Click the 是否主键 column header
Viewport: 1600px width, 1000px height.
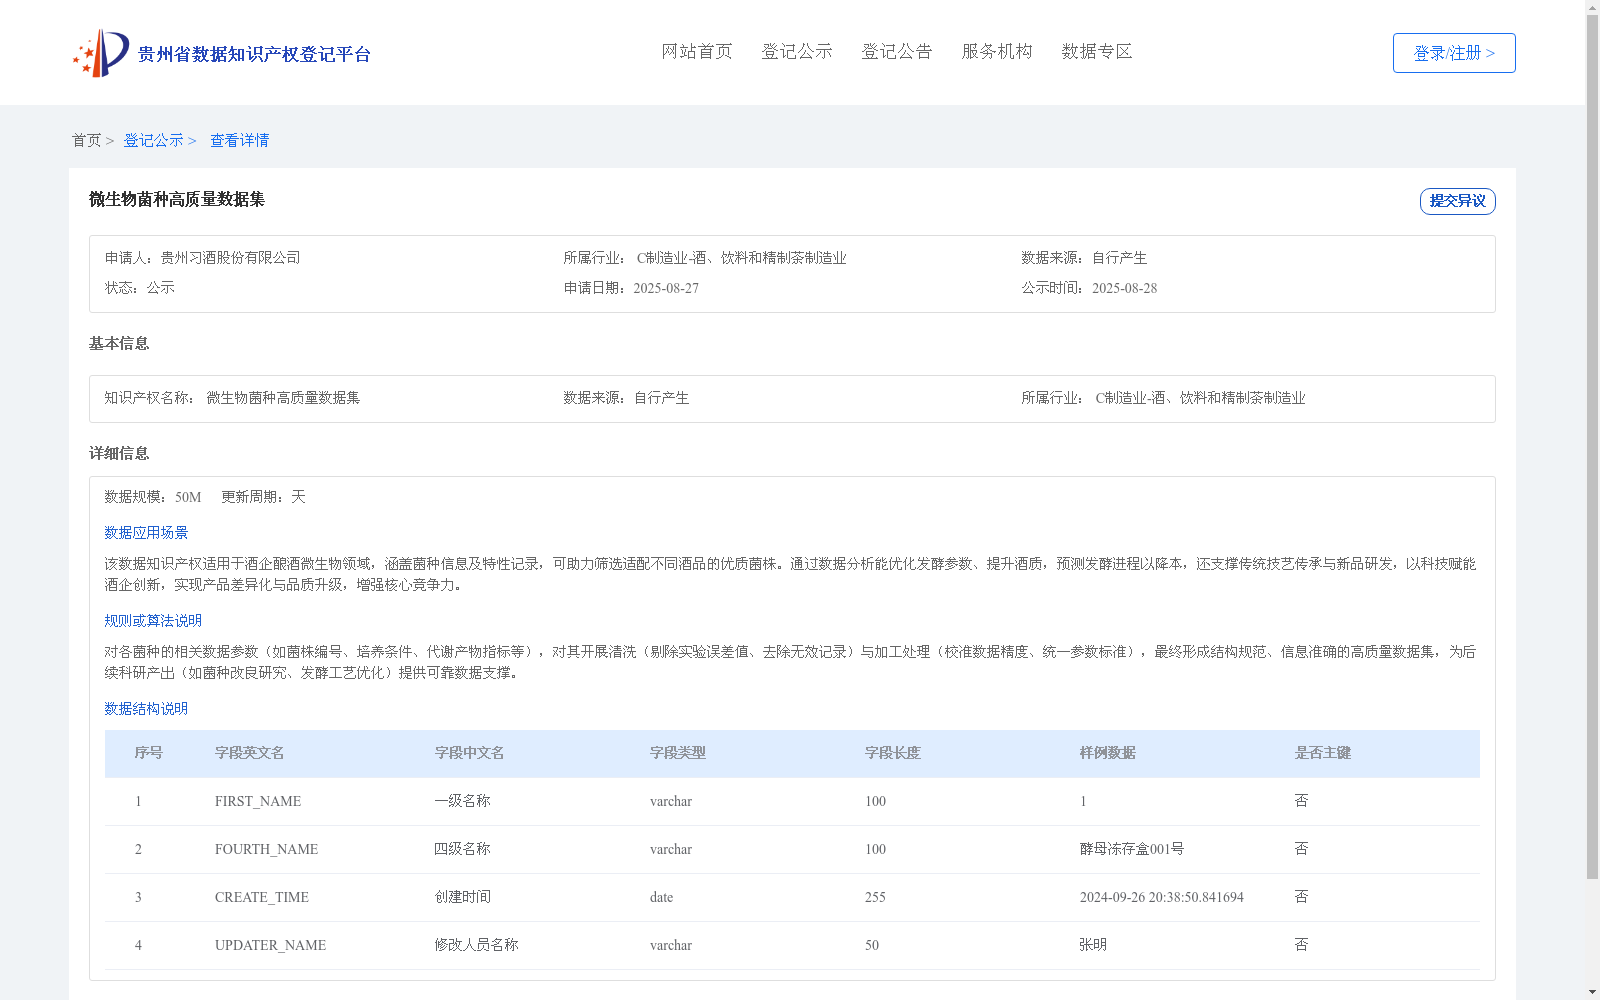click(x=1323, y=753)
